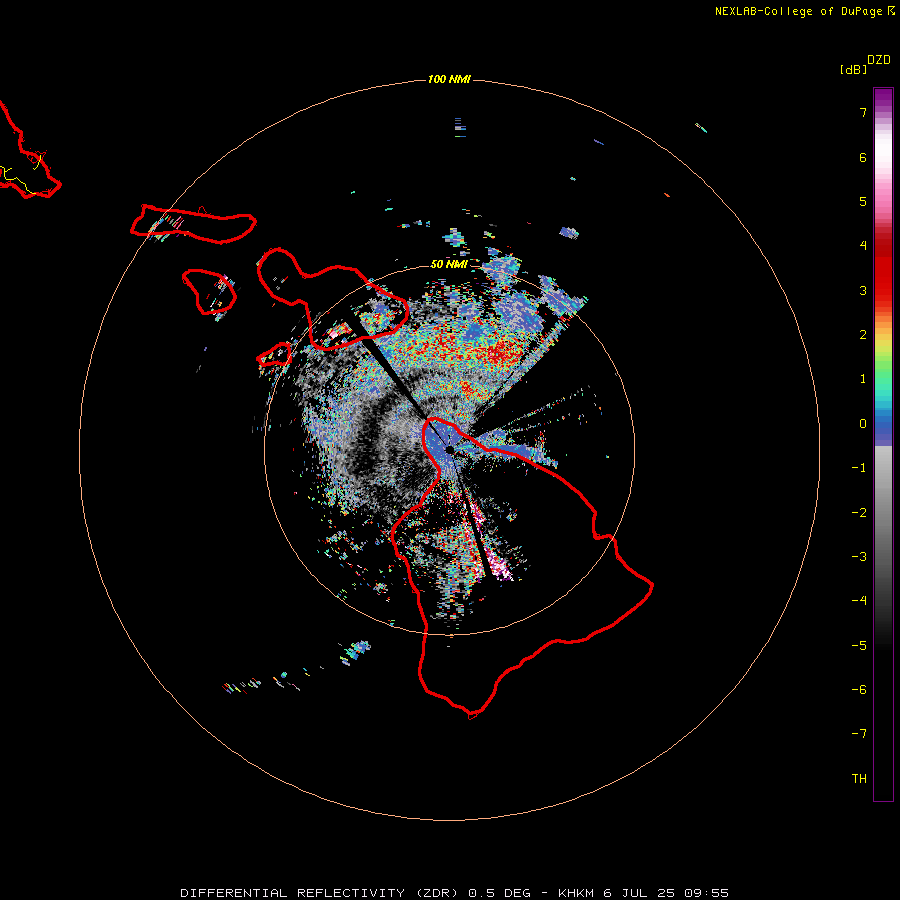
Task: Click the 6 value on legend scale
Action: [x=863, y=157]
